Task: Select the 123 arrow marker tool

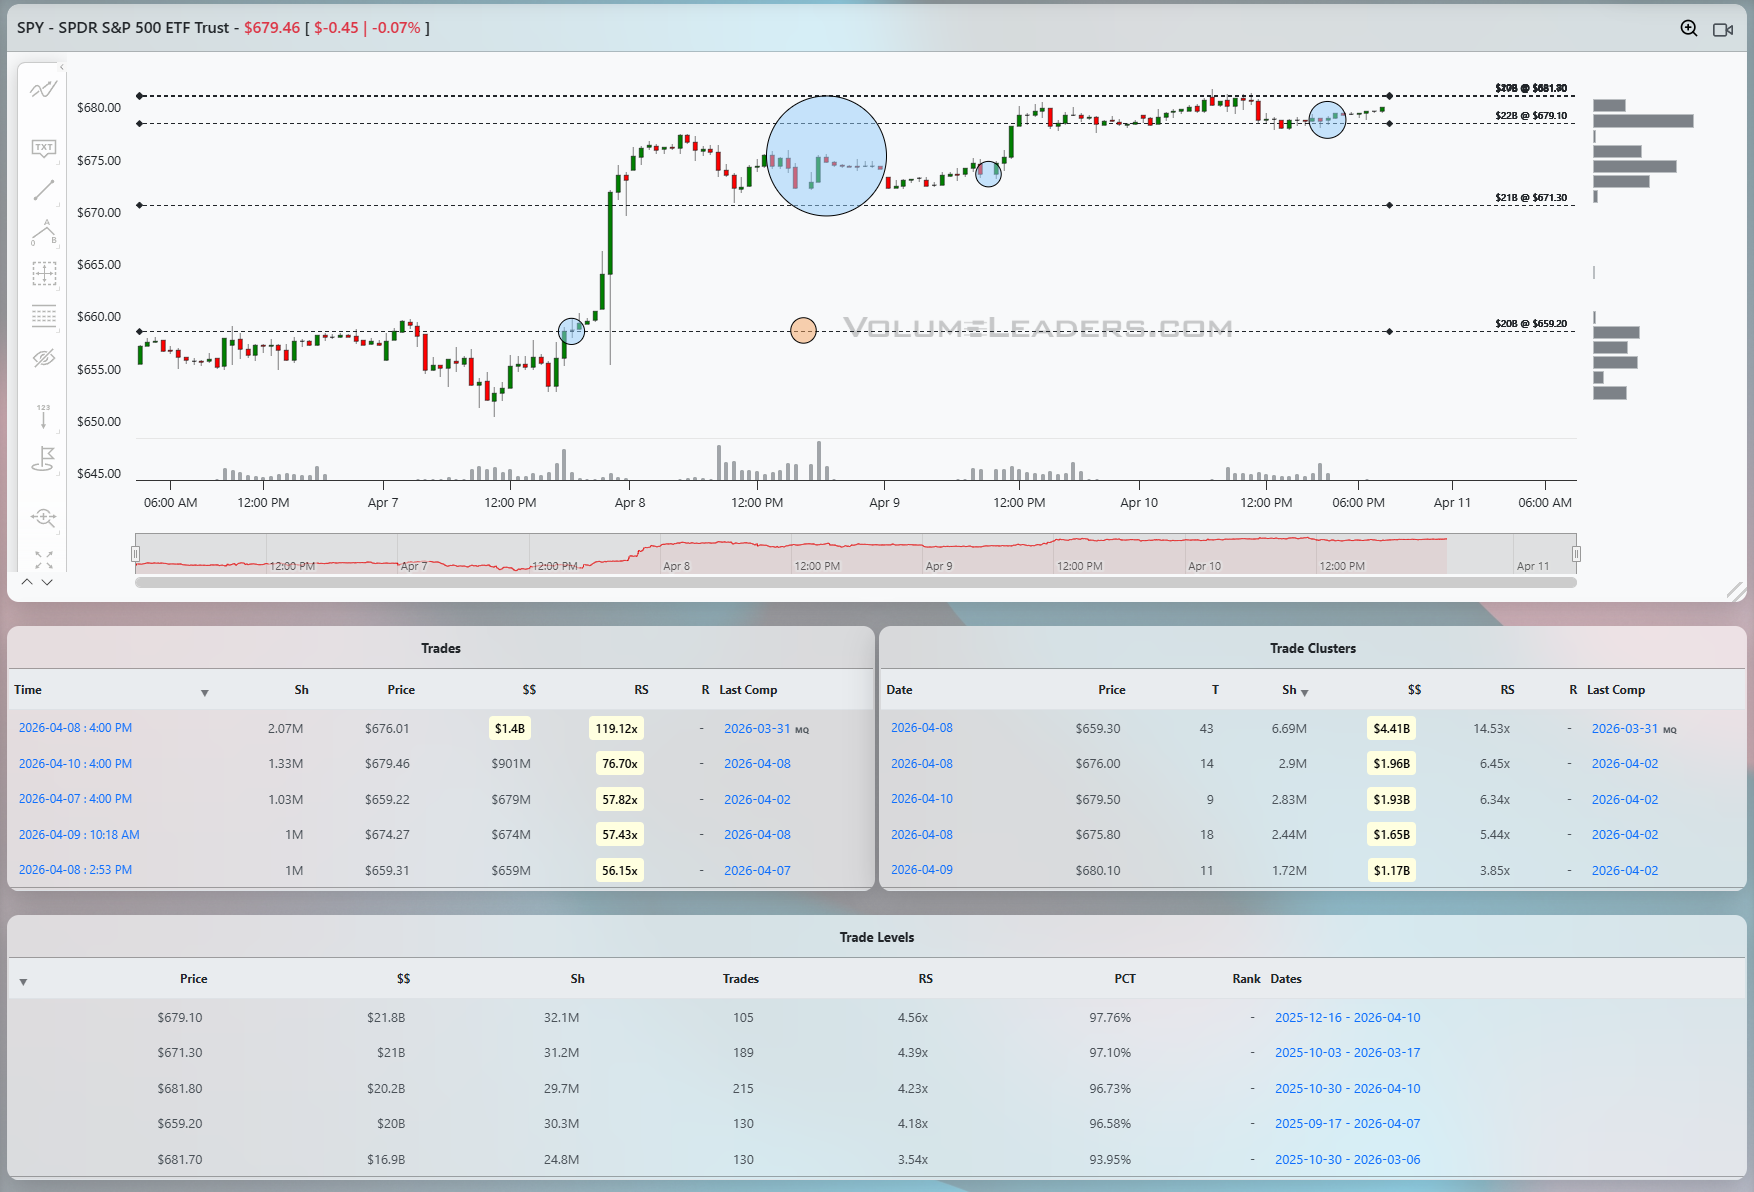Action: click(43, 416)
